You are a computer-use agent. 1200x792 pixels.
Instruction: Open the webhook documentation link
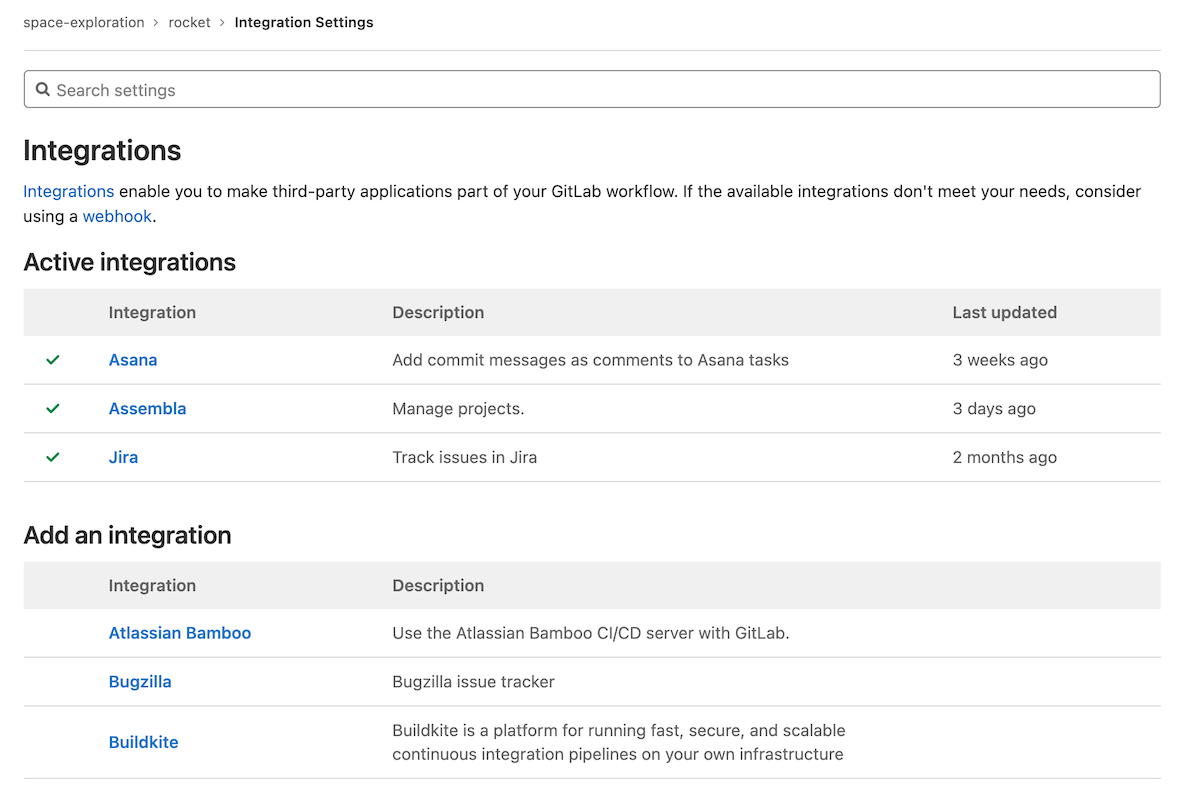coord(117,216)
